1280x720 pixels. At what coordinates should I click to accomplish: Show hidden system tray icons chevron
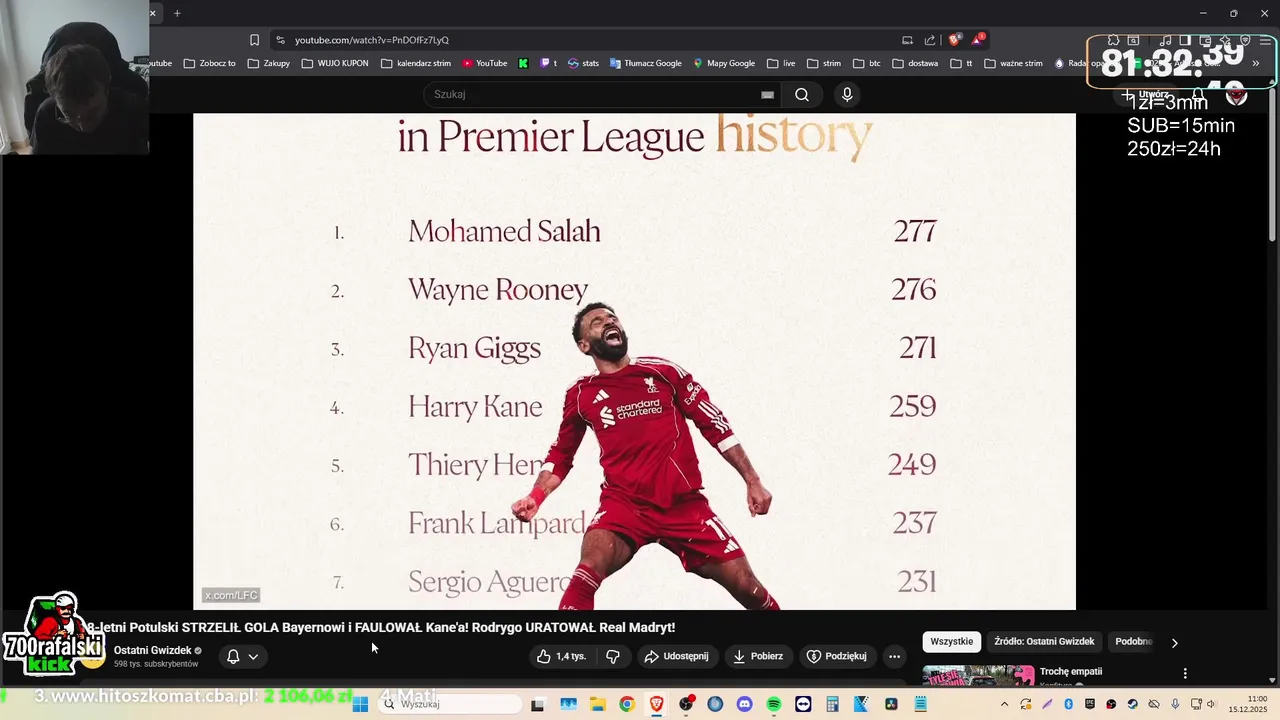click(x=1004, y=704)
